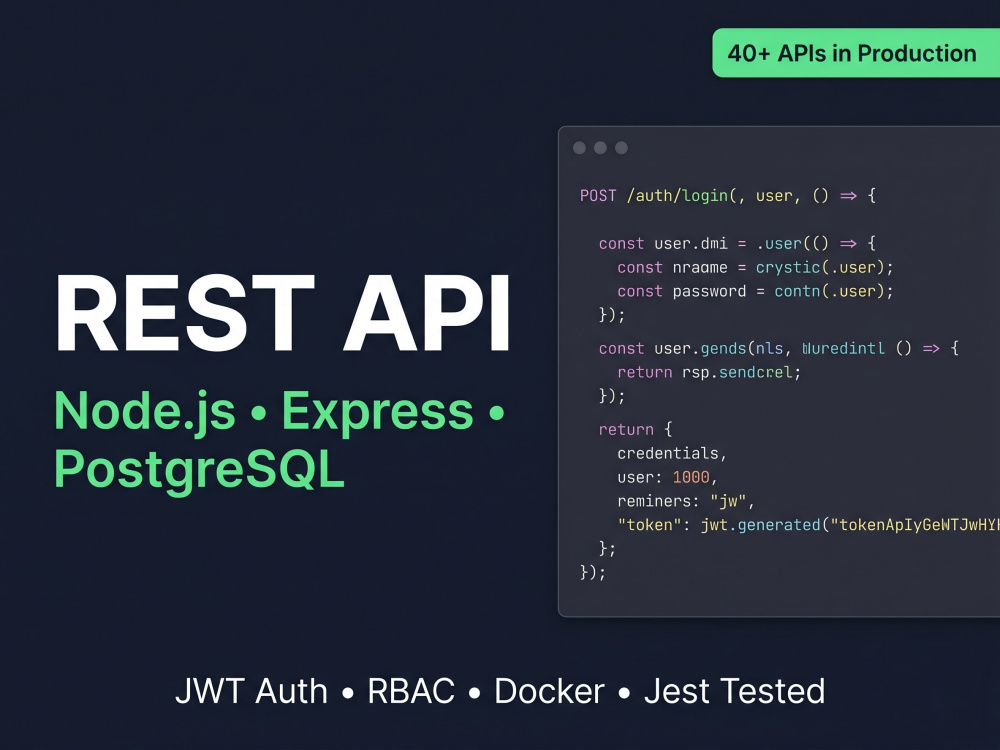Click the "user: 1000," code line
The width and height of the screenshot is (1000, 750).
click(667, 477)
